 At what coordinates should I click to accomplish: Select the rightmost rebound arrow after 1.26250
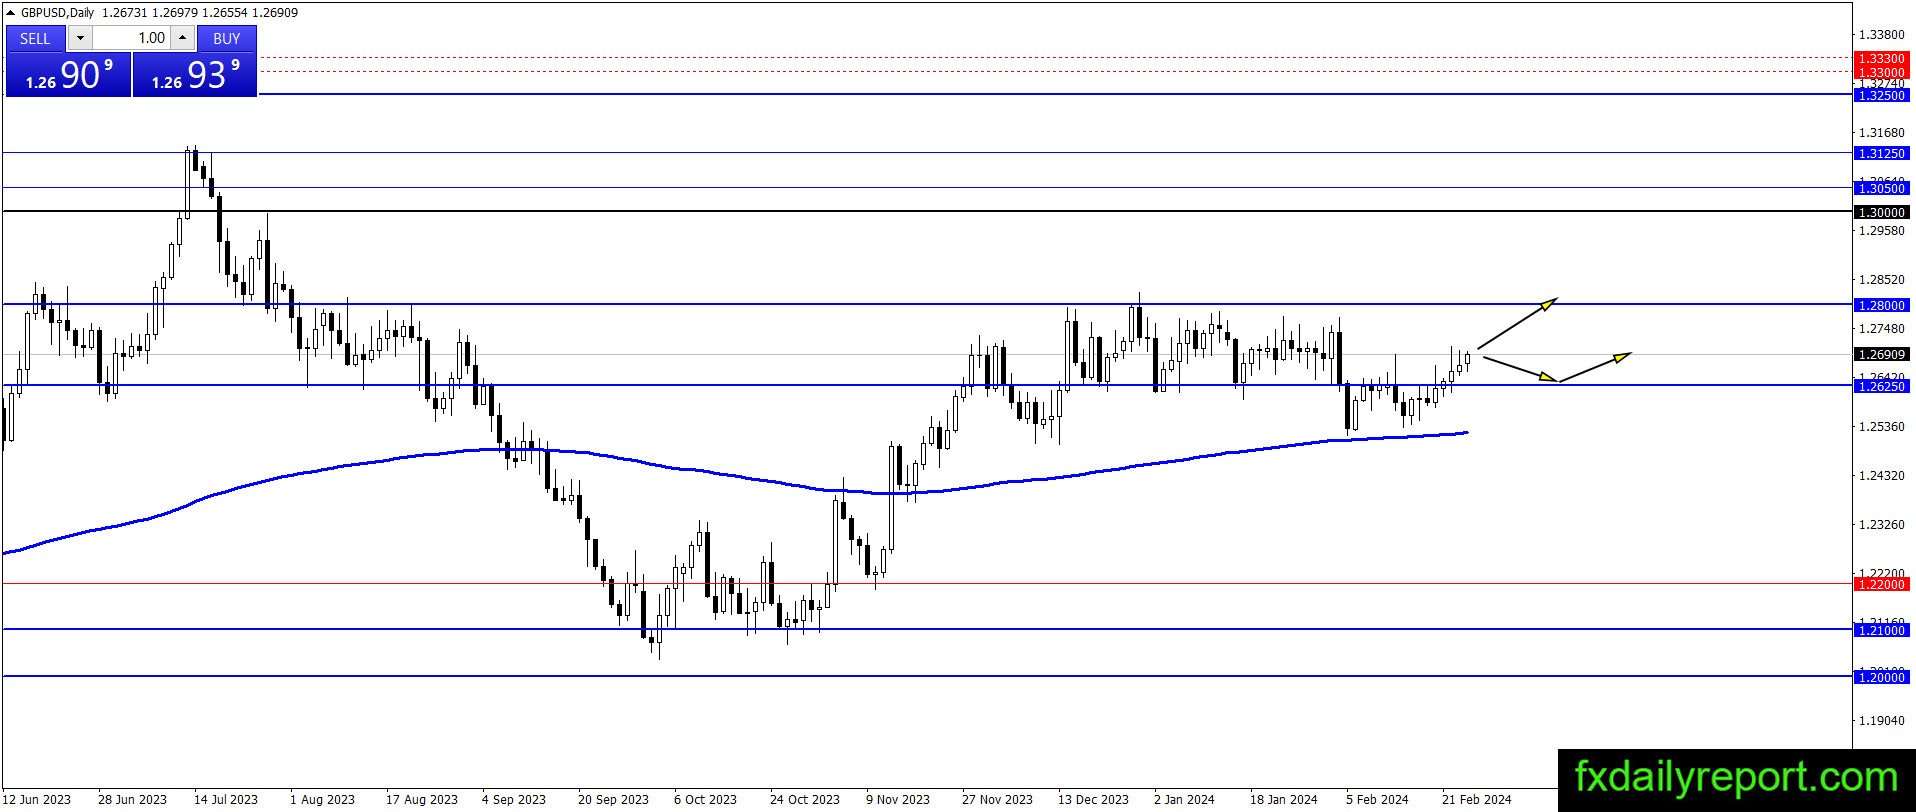point(1595,367)
